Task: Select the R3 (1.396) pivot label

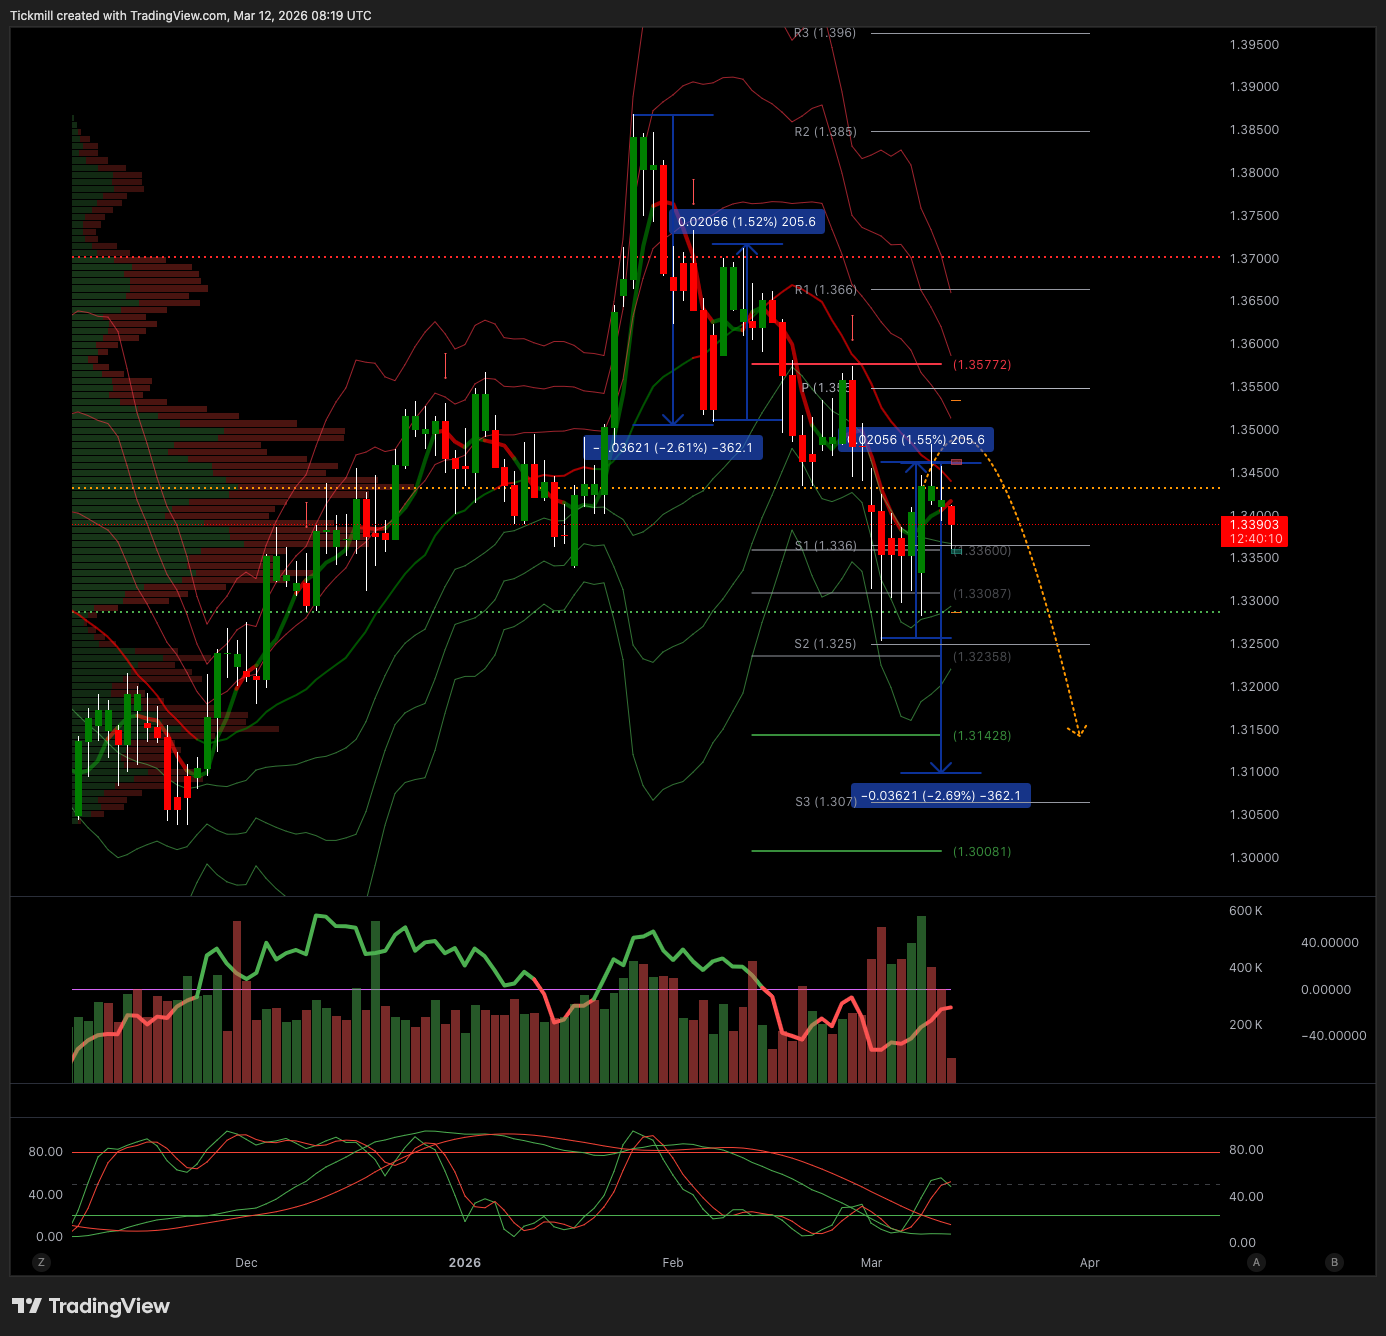Action: point(825,33)
